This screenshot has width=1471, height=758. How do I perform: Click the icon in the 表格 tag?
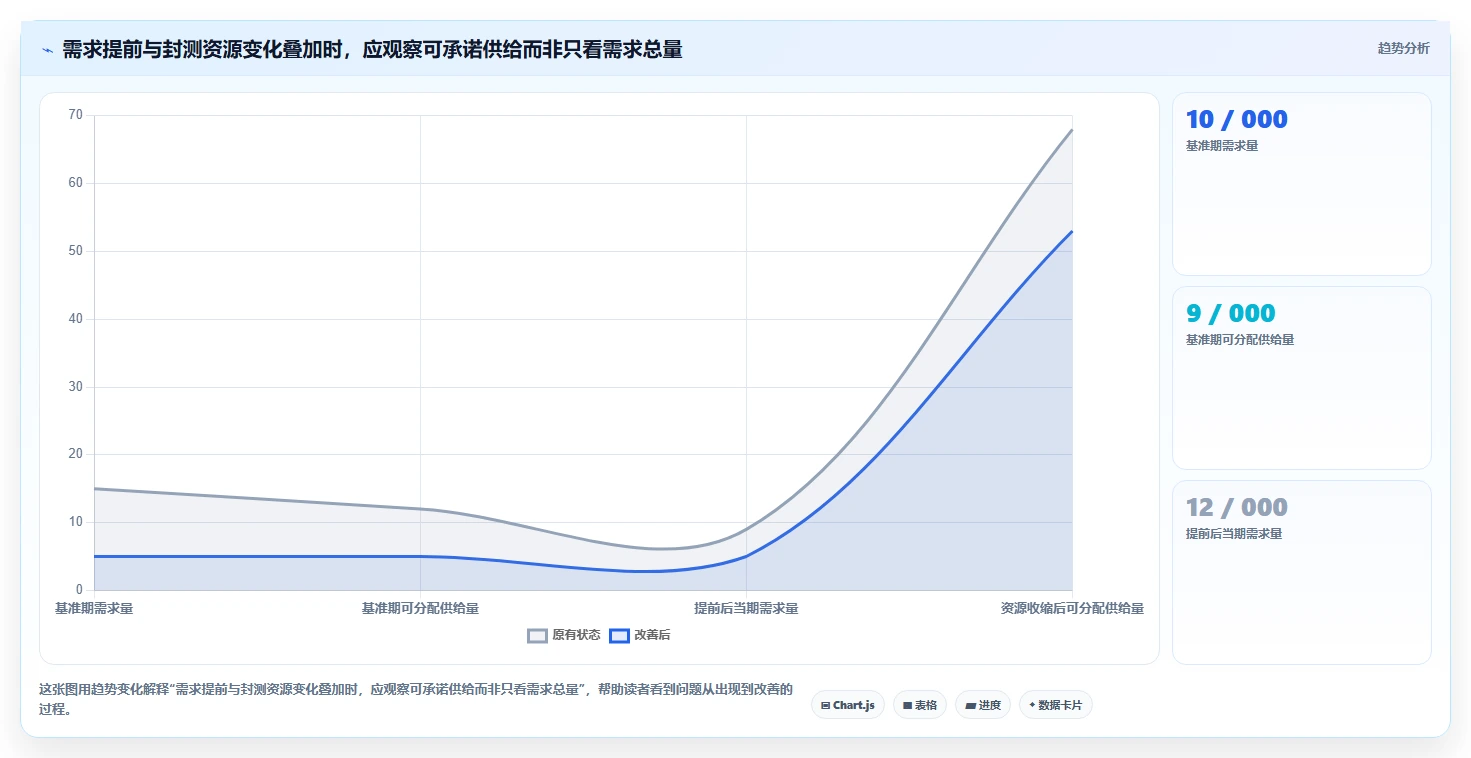pos(907,705)
